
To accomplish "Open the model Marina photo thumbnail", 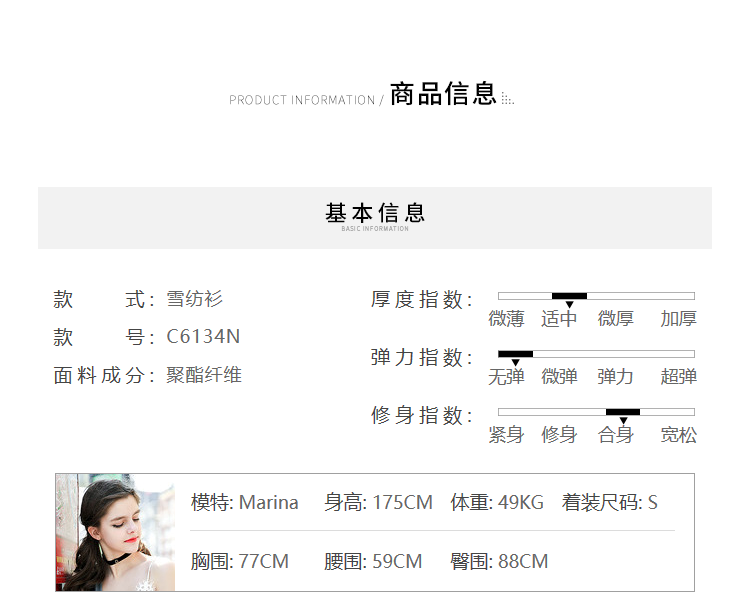I will [x=115, y=532].
